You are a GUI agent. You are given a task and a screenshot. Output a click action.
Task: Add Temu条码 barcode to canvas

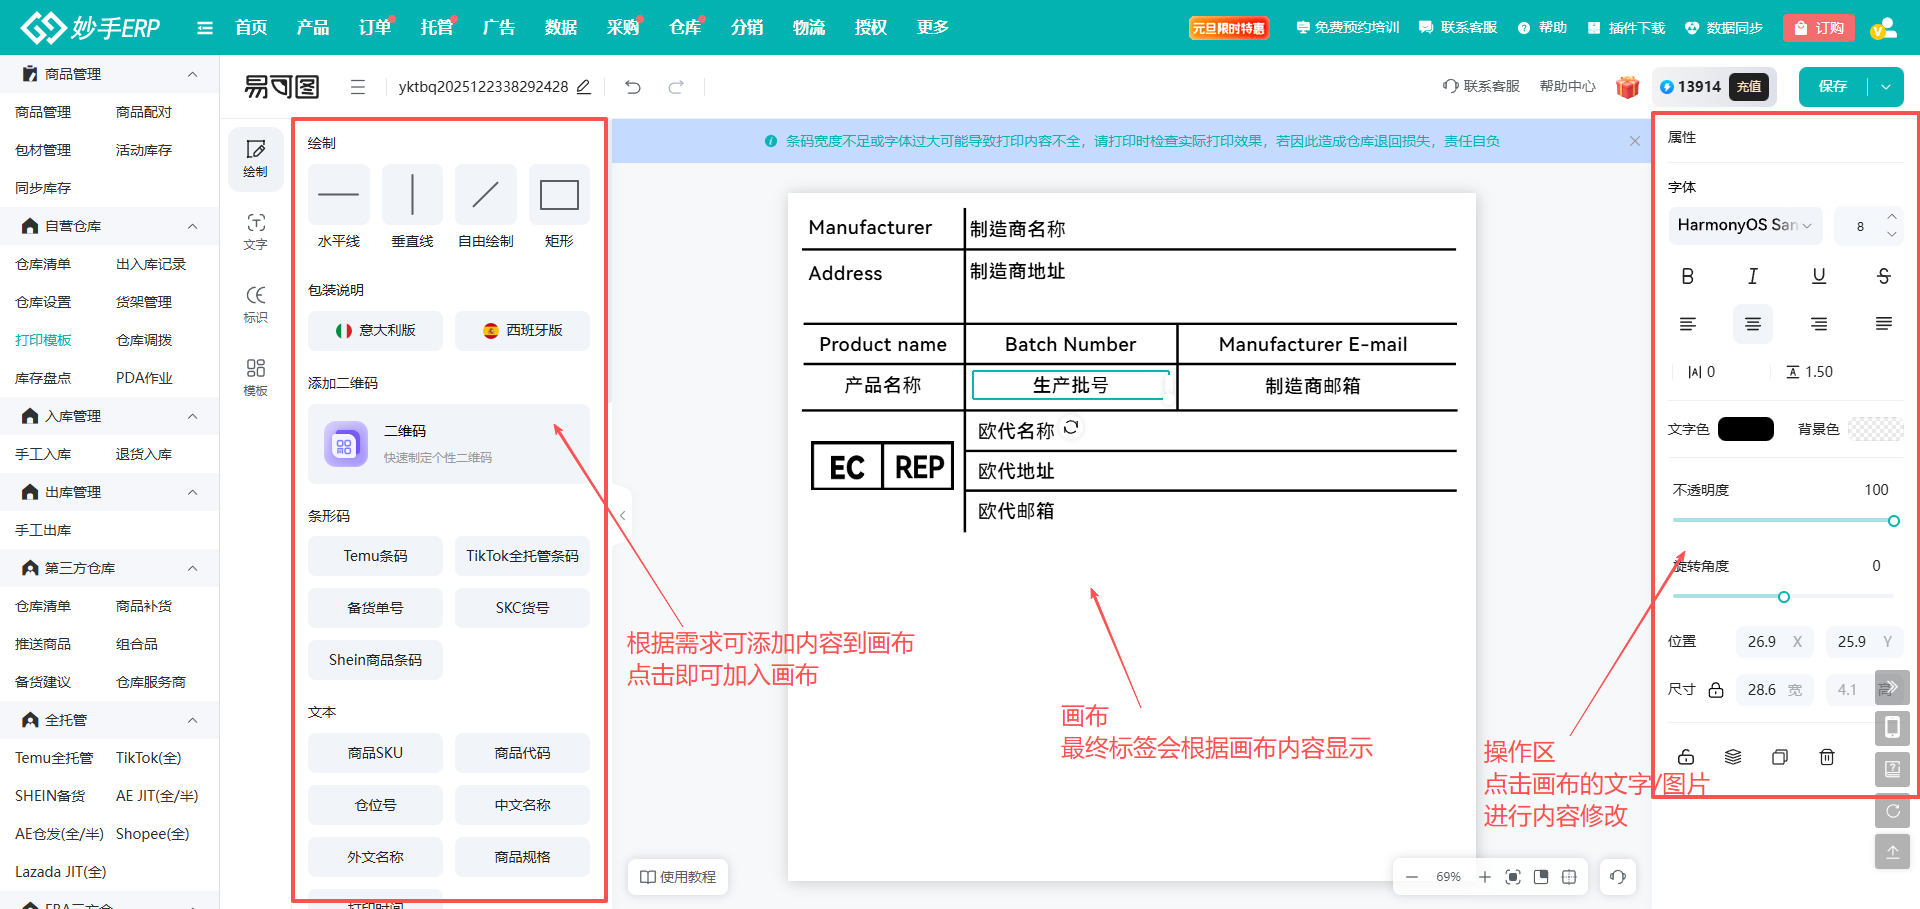coord(375,556)
